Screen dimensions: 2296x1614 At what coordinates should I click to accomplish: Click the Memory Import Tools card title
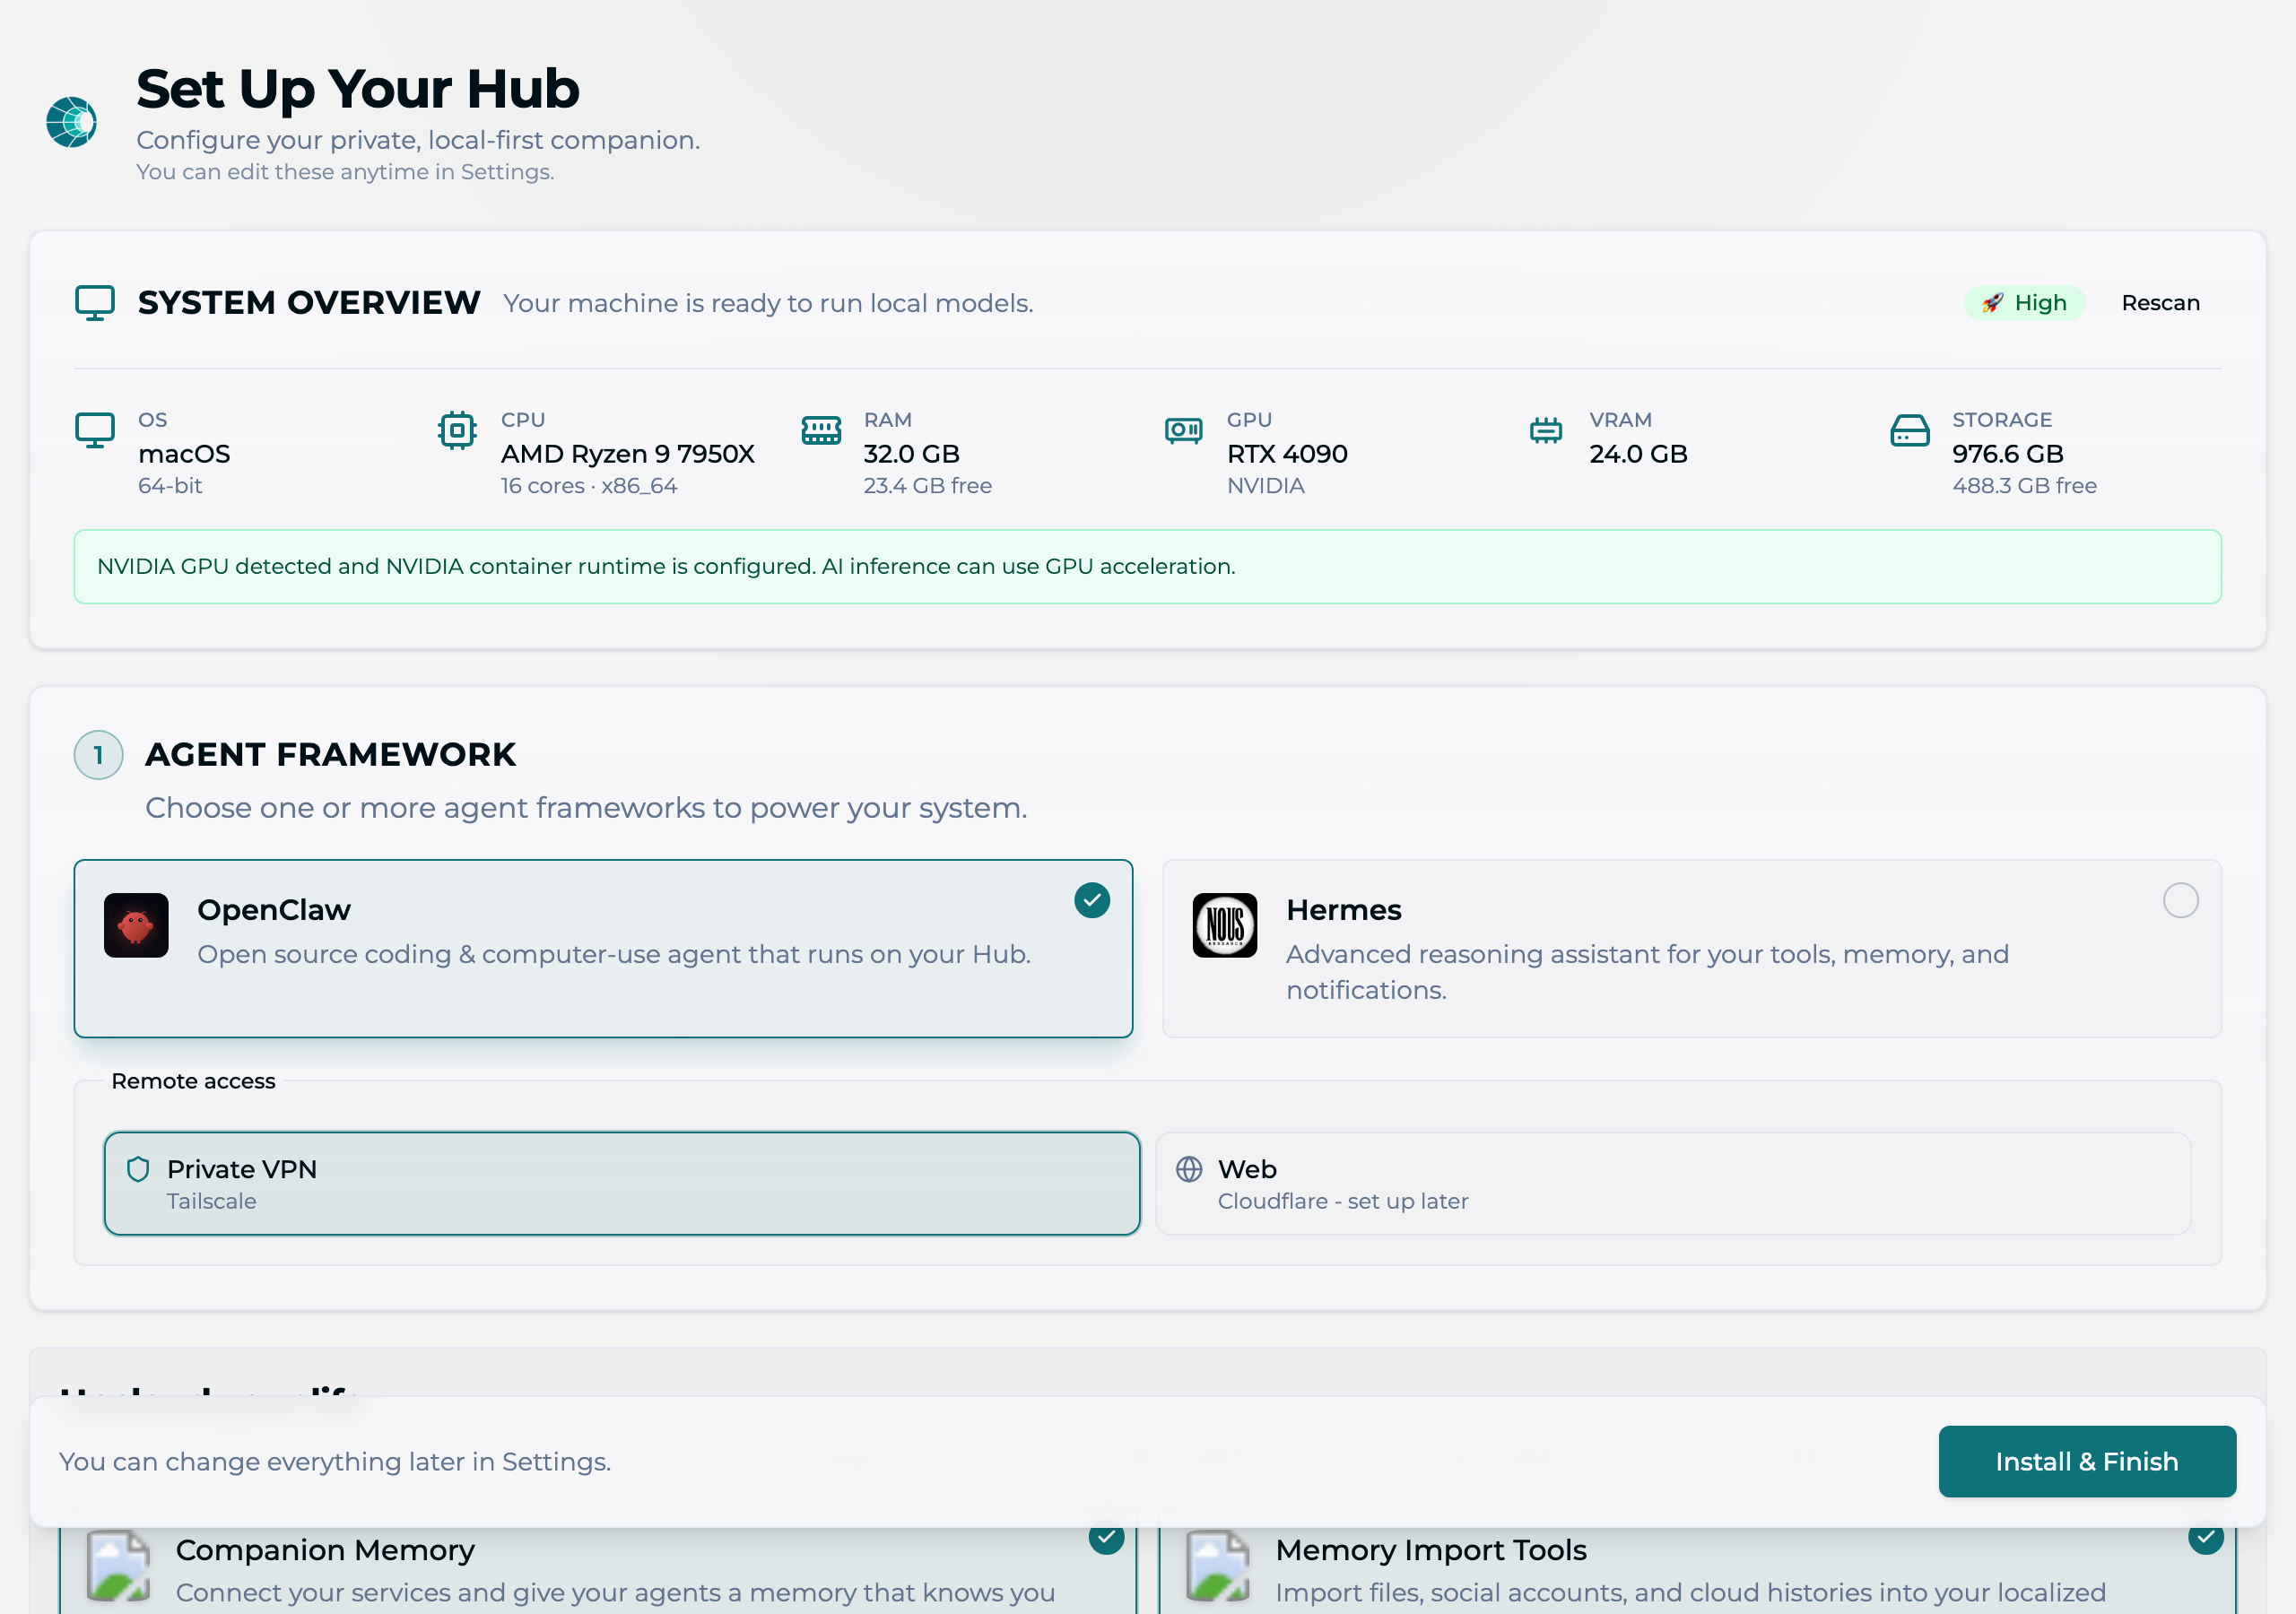tap(1431, 1550)
